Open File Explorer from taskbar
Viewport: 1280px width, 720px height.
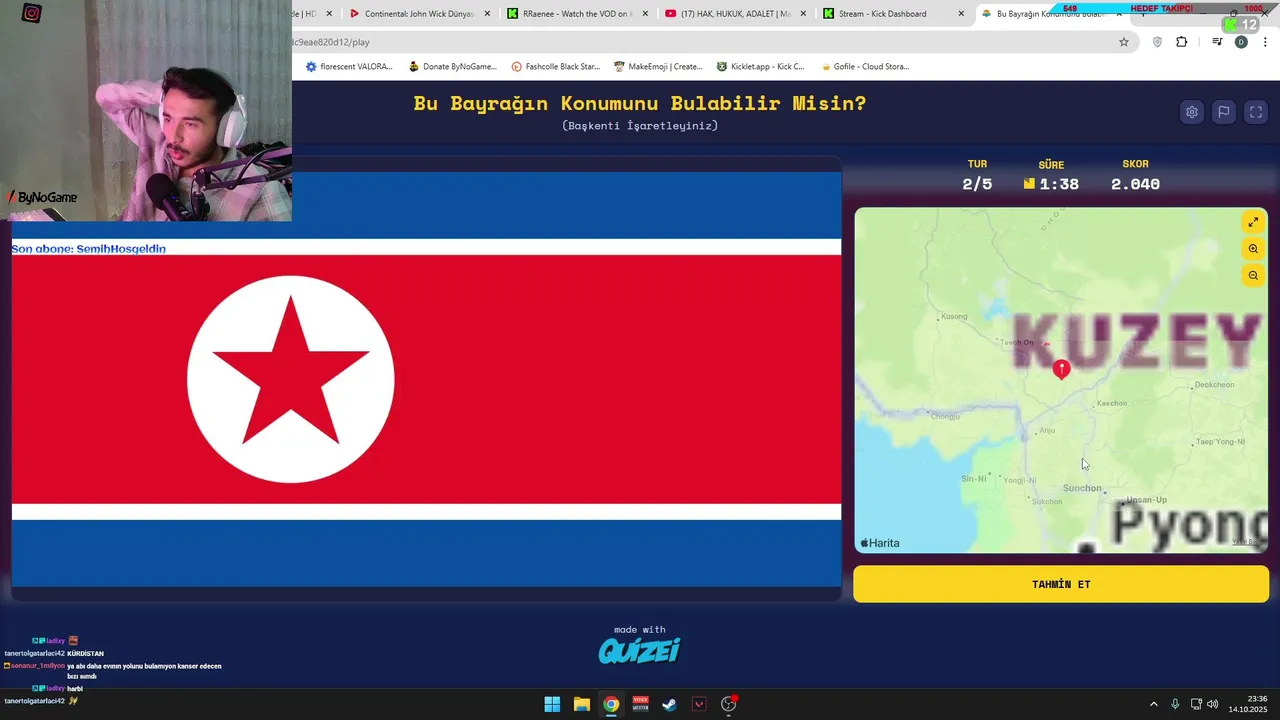[581, 704]
